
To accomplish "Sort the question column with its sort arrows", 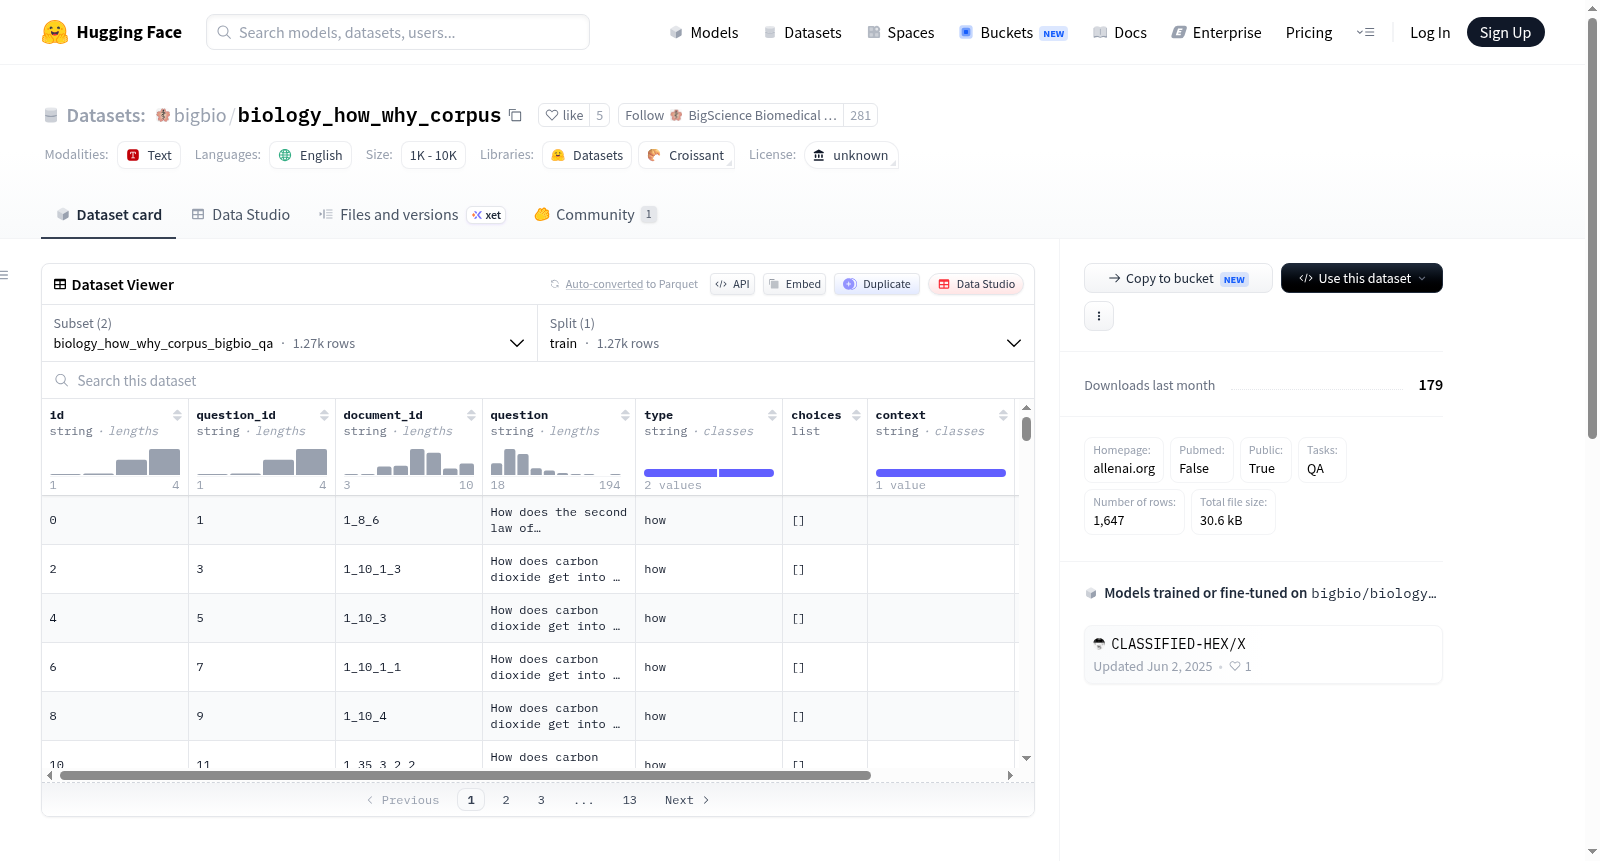I will pos(625,415).
